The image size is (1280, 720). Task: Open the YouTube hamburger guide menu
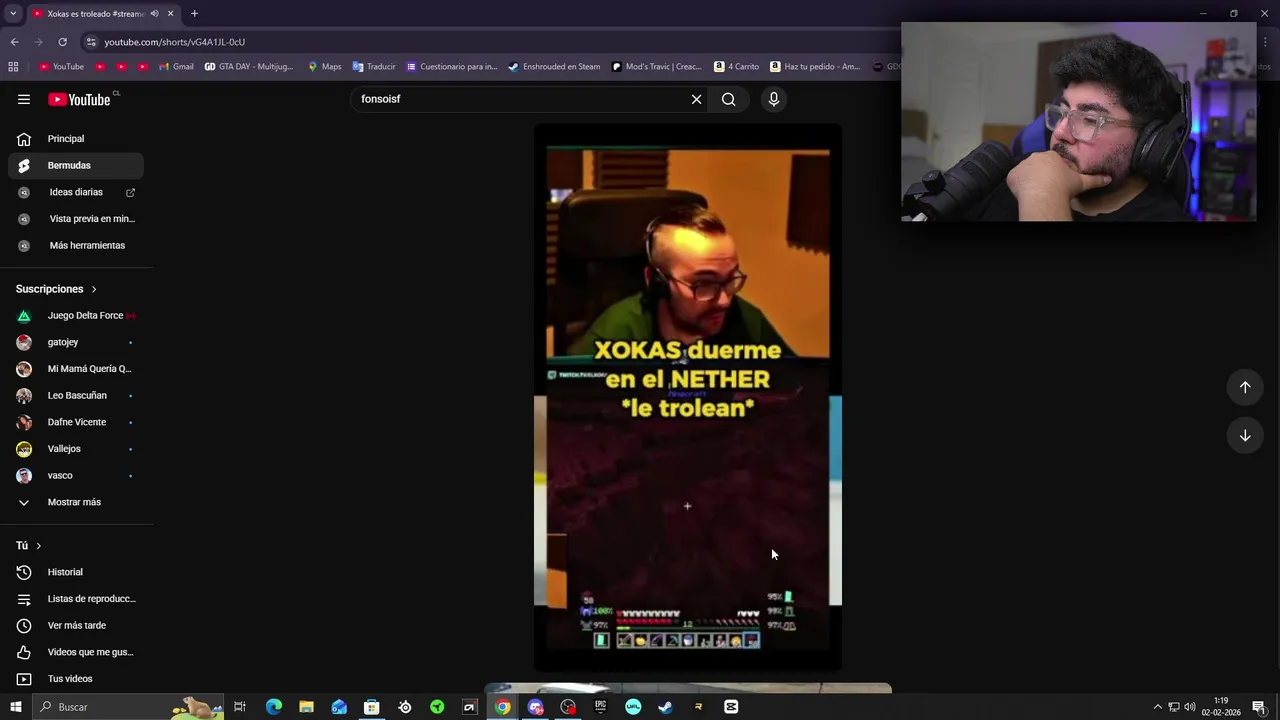[x=24, y=99]
